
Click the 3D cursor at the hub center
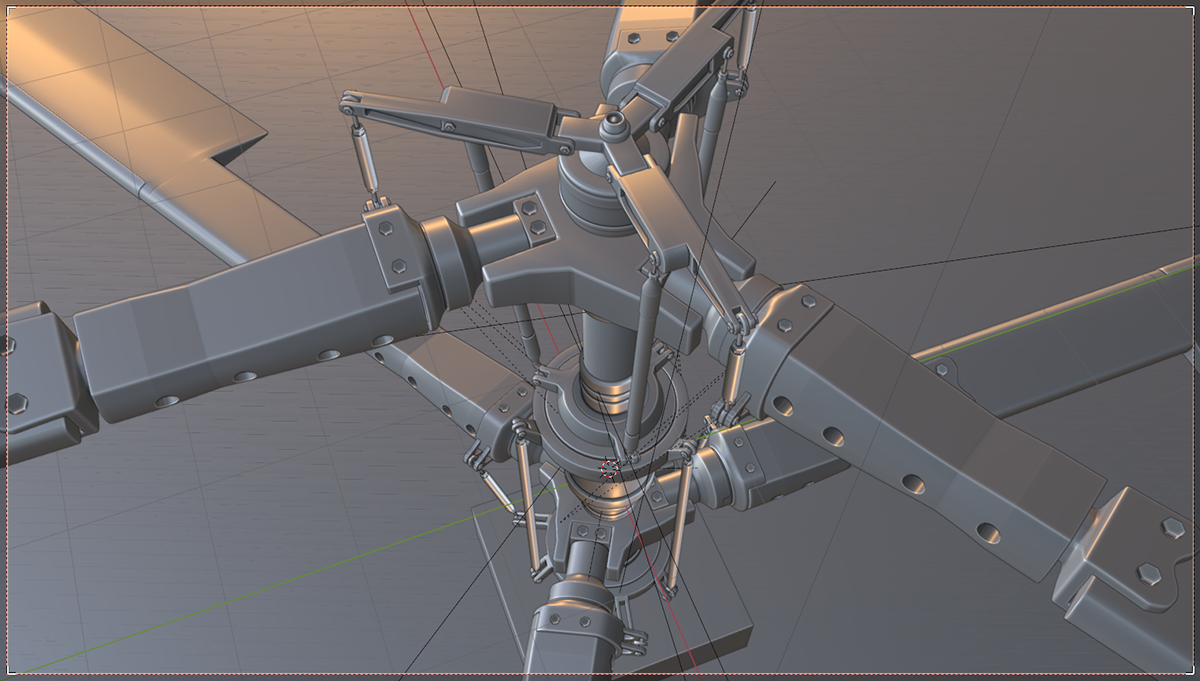[608, 467]
